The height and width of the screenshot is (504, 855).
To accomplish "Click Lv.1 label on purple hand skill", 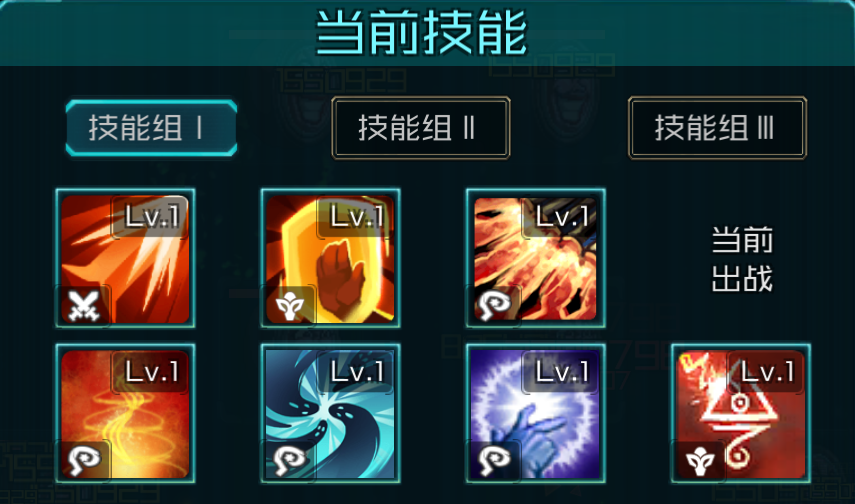I will click(x=562, y=372).
